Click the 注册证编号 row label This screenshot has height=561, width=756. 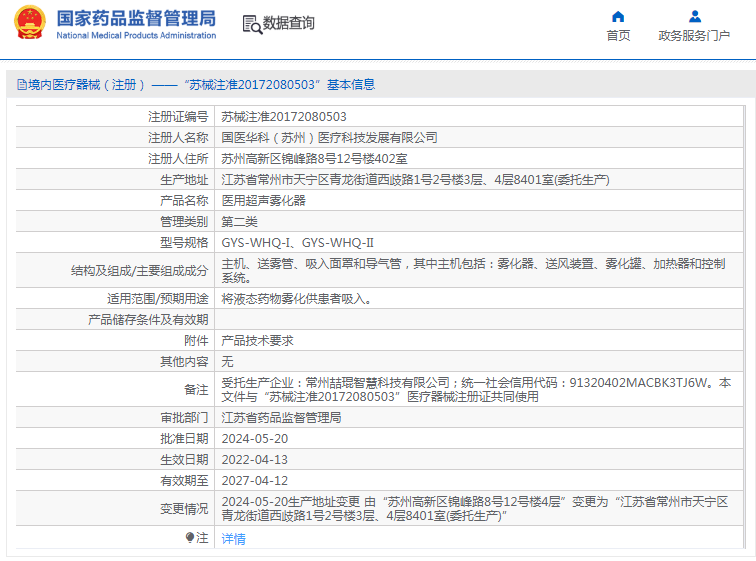tap(178, 117)
